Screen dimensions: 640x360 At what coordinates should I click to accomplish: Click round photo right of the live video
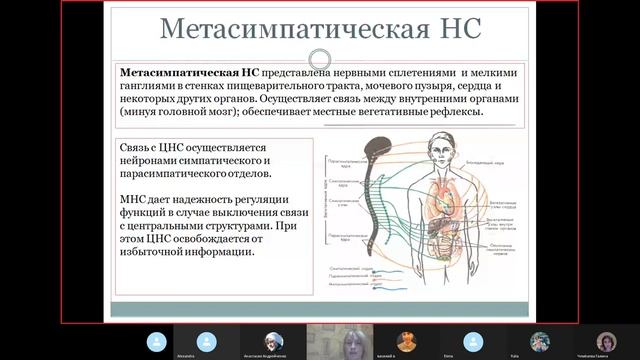tap(407, 342)
